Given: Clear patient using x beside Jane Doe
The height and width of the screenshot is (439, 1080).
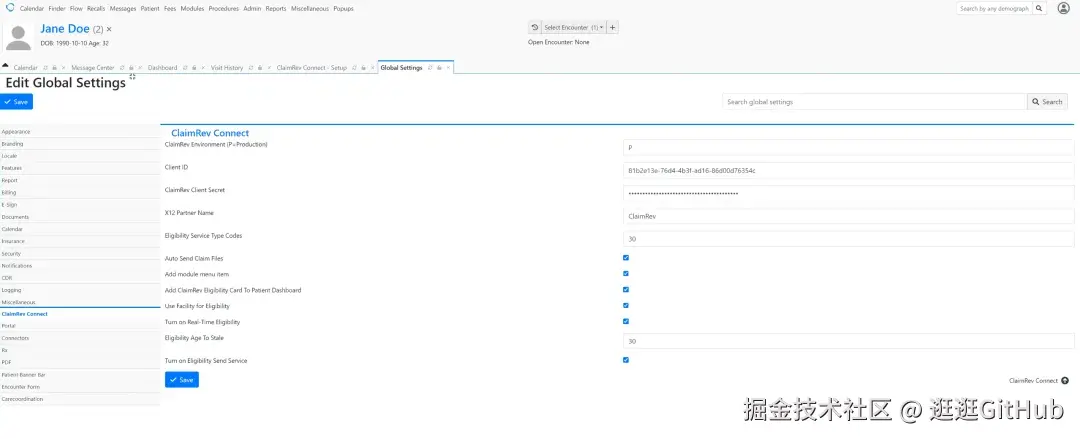Looking at the screenshot, I should [x=109, y=30].
